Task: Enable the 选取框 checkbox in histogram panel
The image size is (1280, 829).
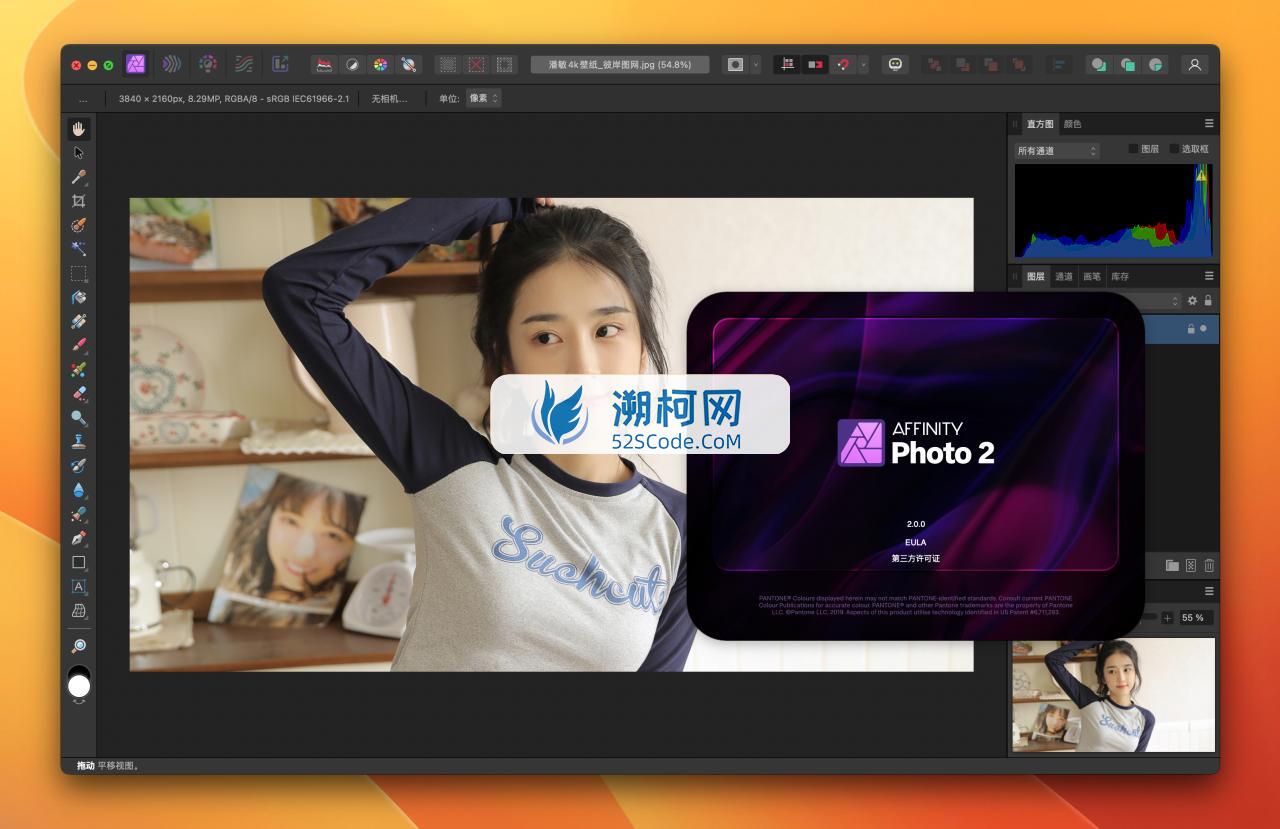Action: pyautogui.click(x=1174, y=149)
